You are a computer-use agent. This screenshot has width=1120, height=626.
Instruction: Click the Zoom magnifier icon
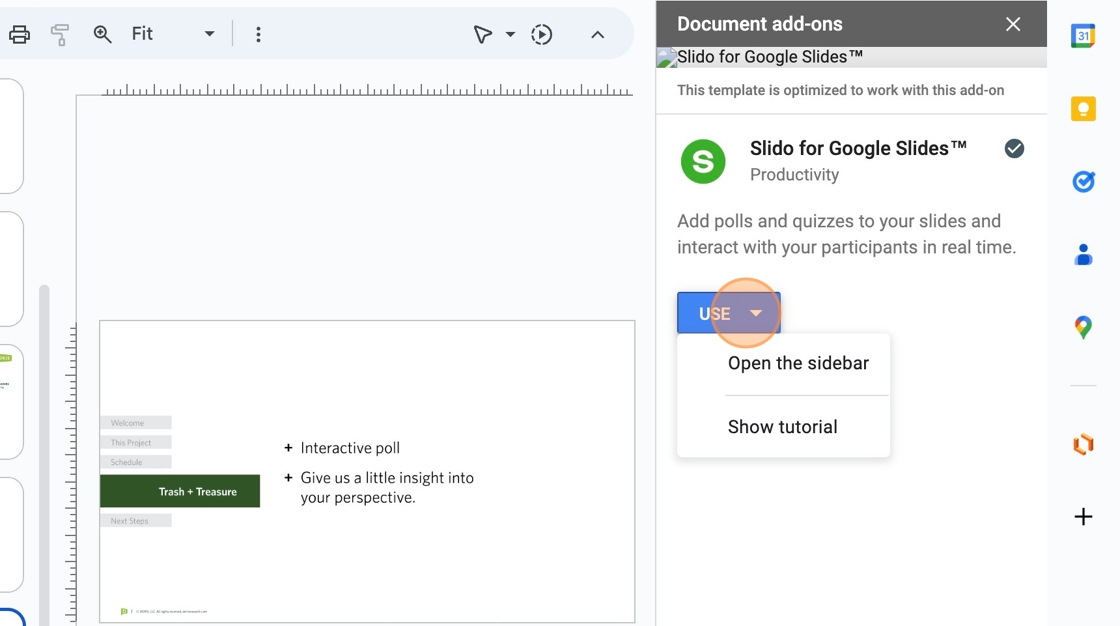102,34
